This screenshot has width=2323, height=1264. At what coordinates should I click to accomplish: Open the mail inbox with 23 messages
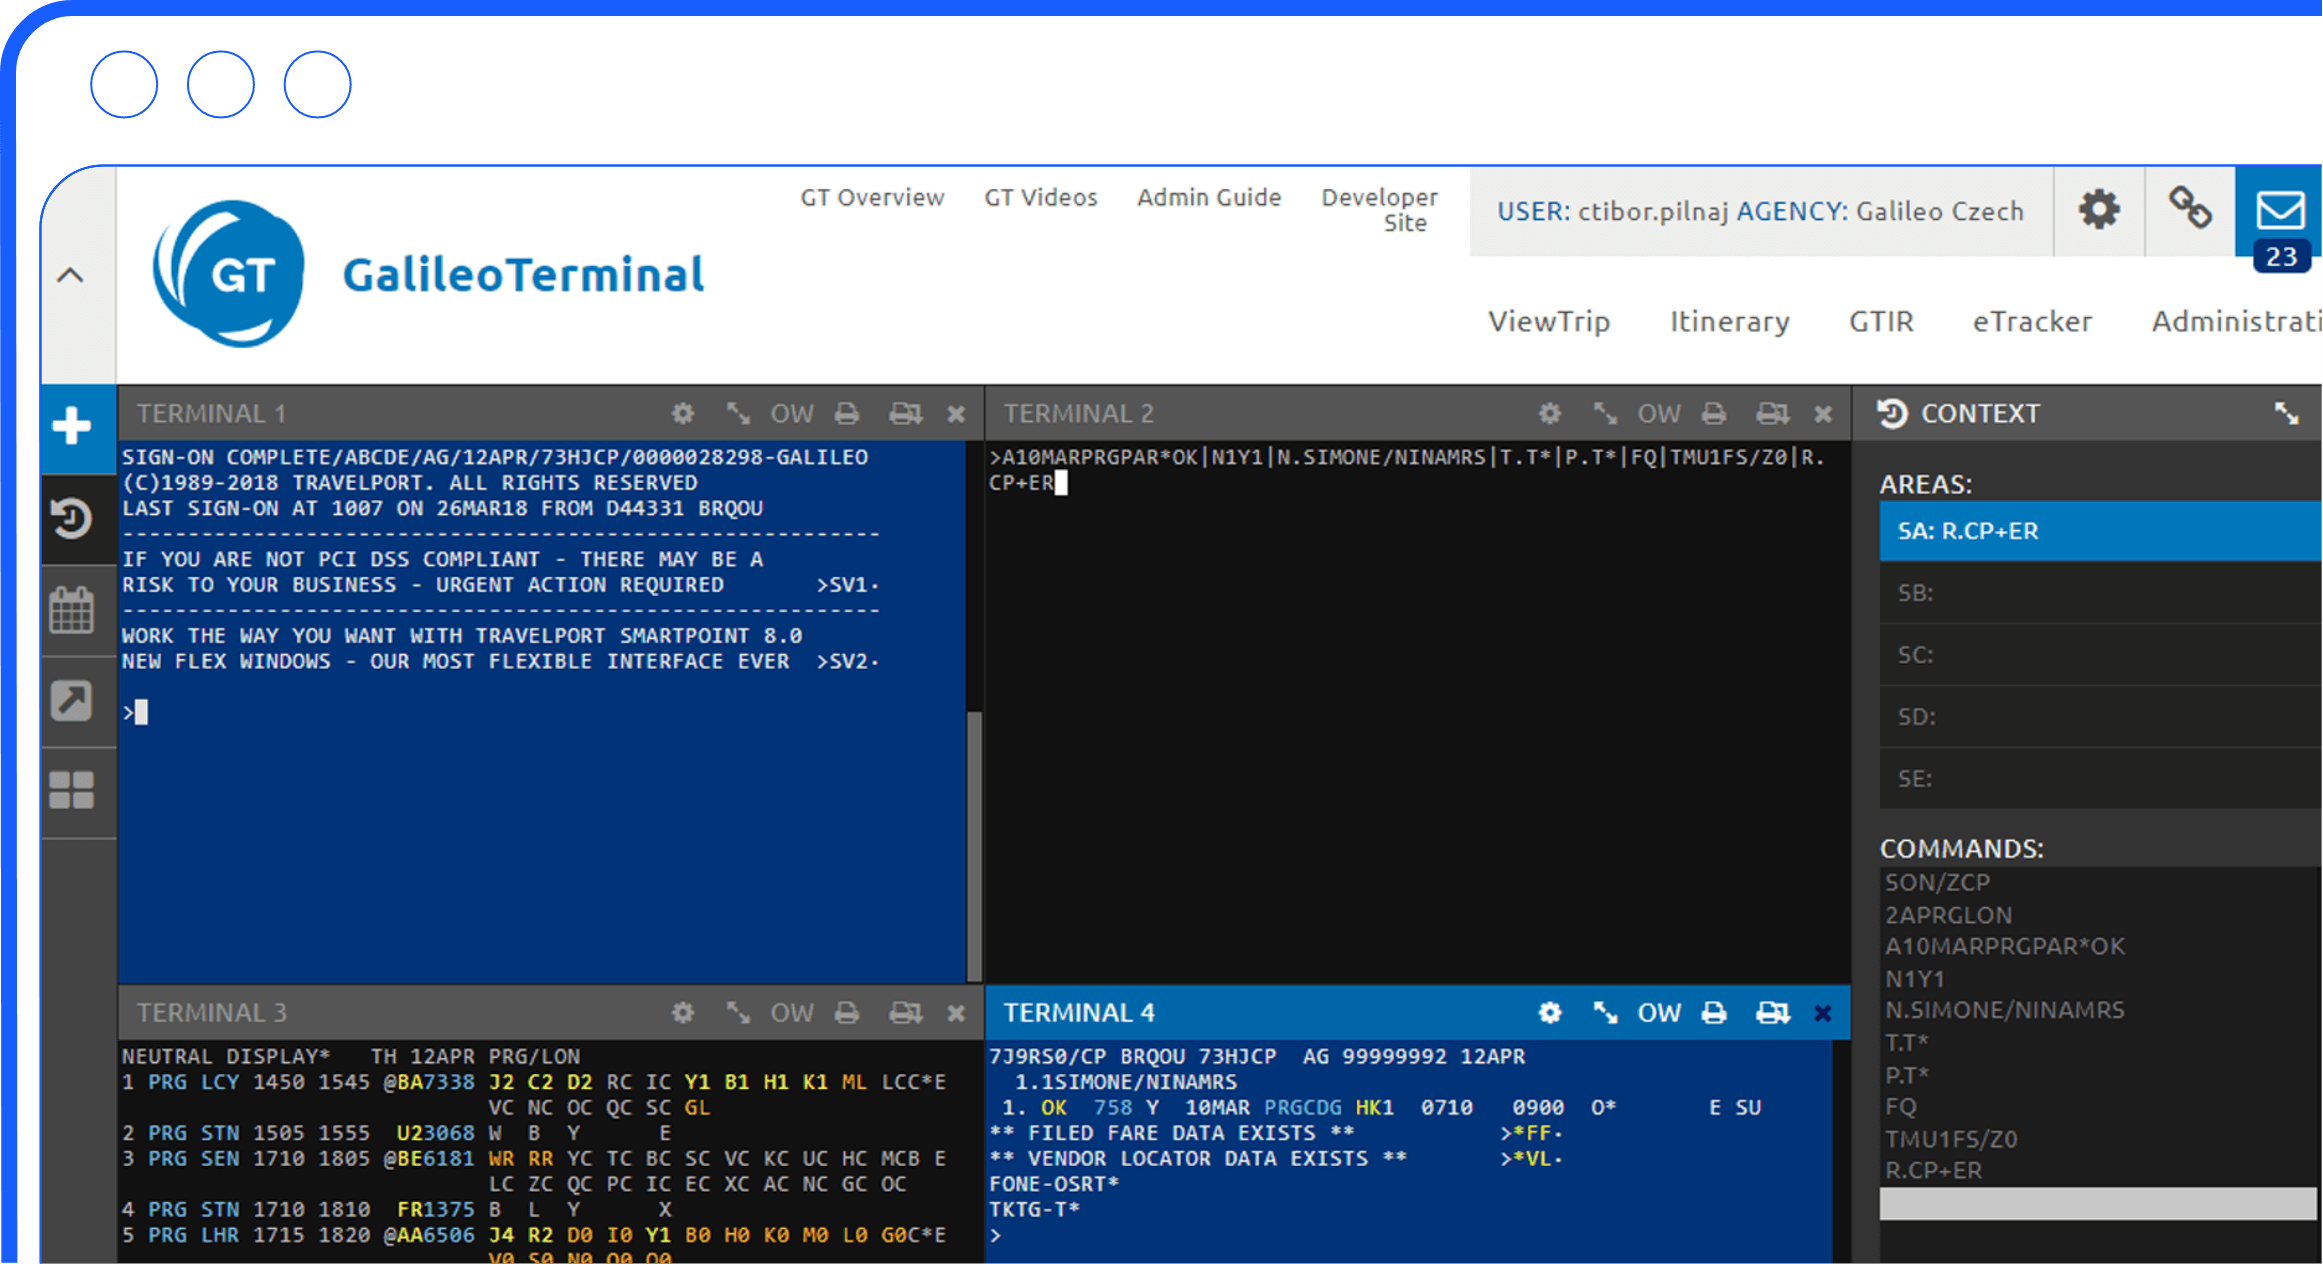(2279, 211)
